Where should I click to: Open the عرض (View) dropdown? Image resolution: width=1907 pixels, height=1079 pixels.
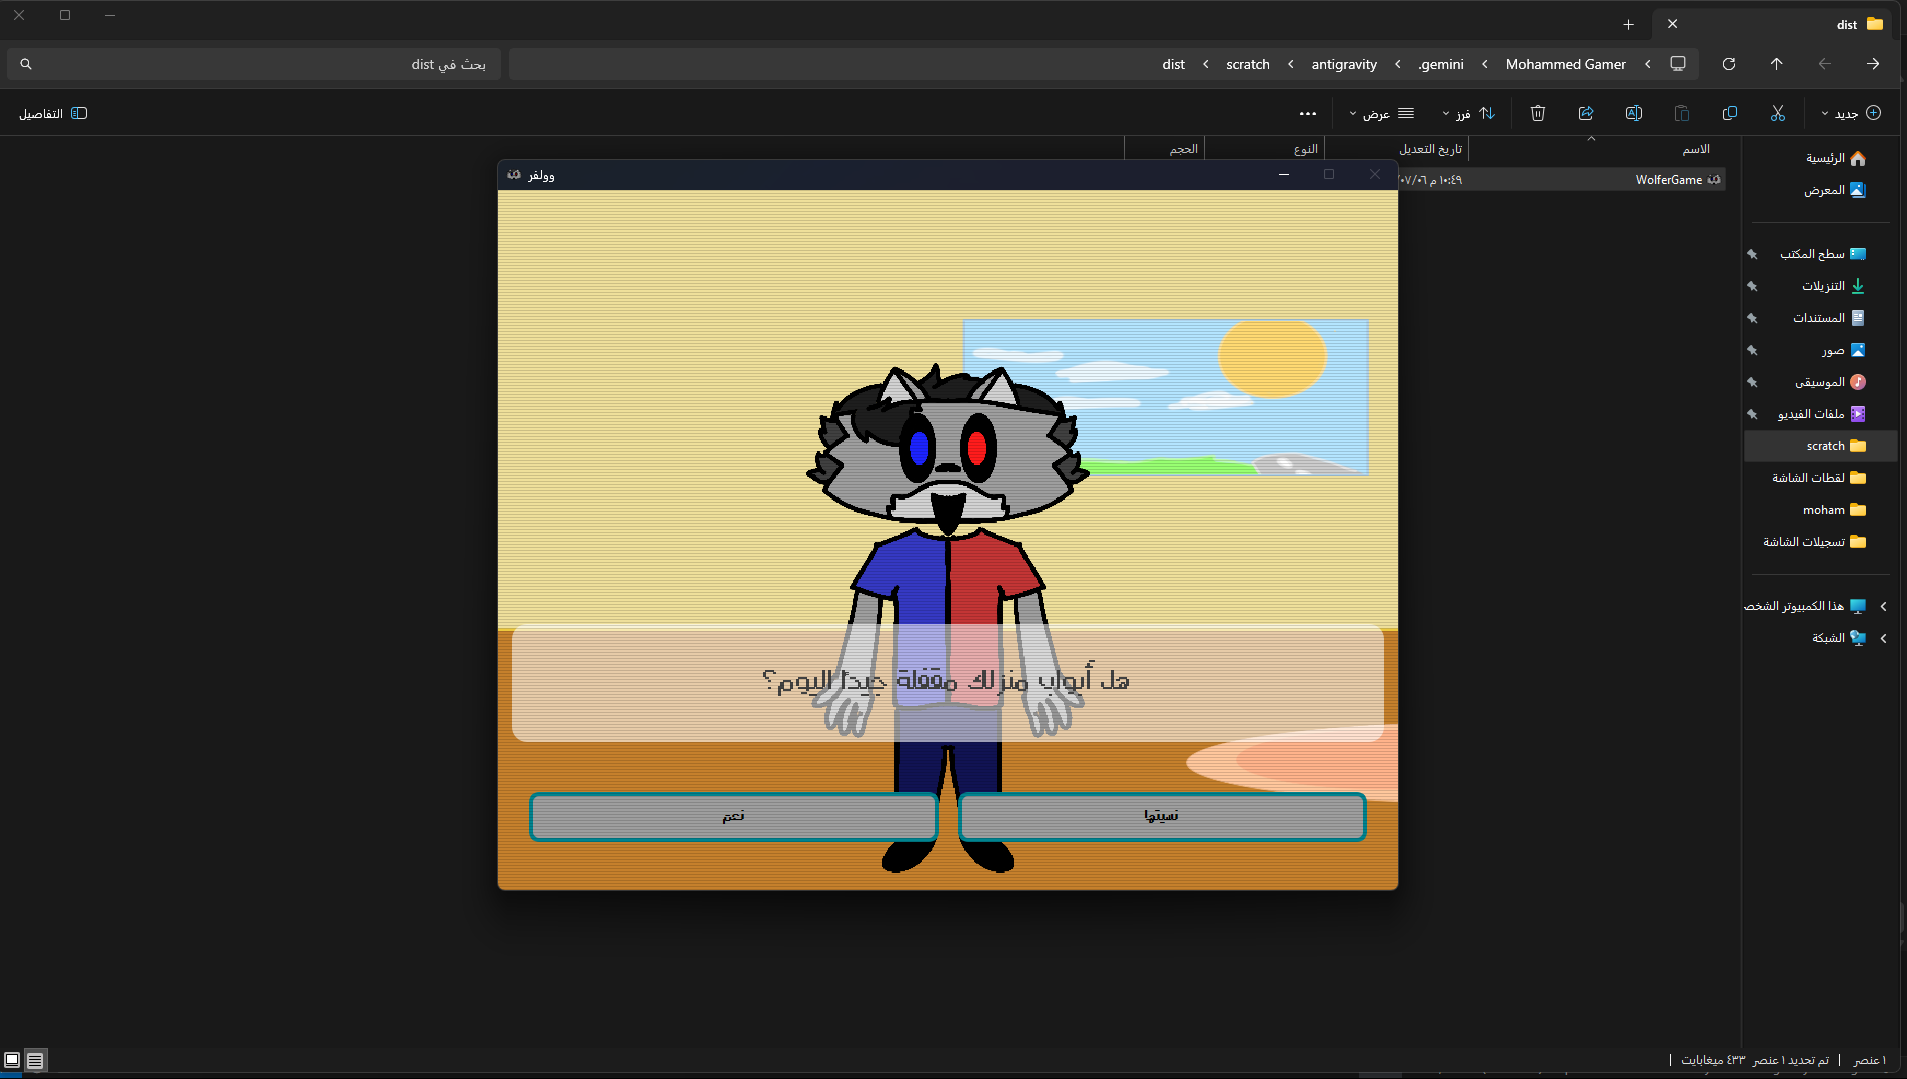pos(1381,113)
